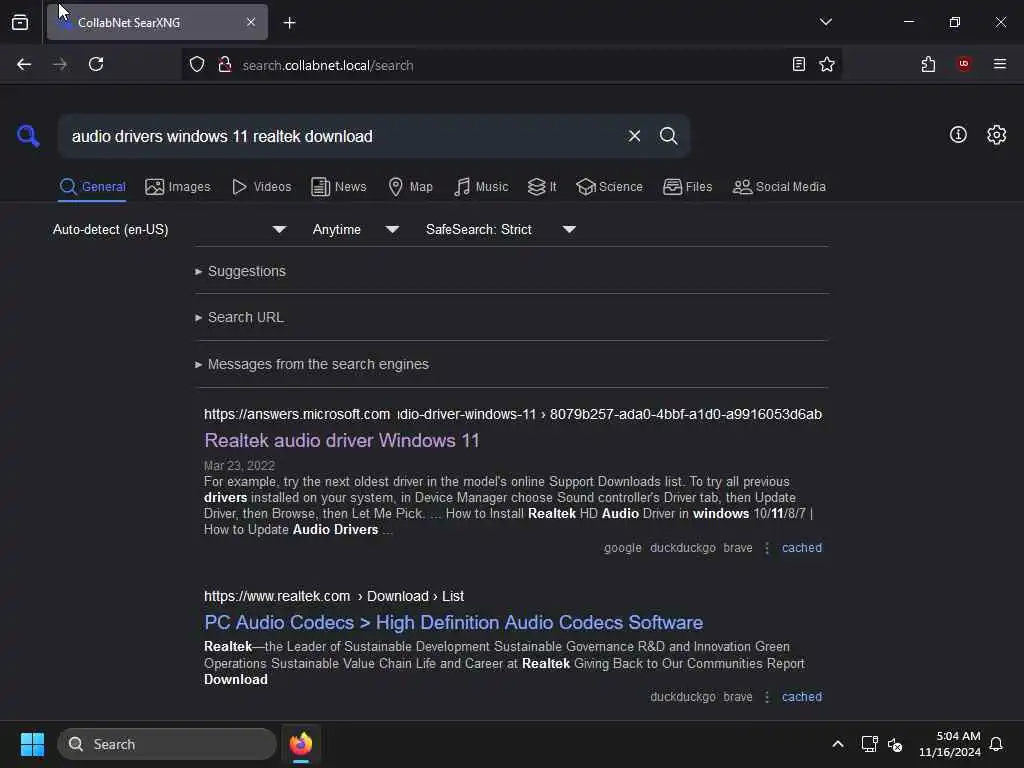Open Realtek audio driver Windows 11 result
The width and height of the screenshot is (1024, 768).
point(342,440)
